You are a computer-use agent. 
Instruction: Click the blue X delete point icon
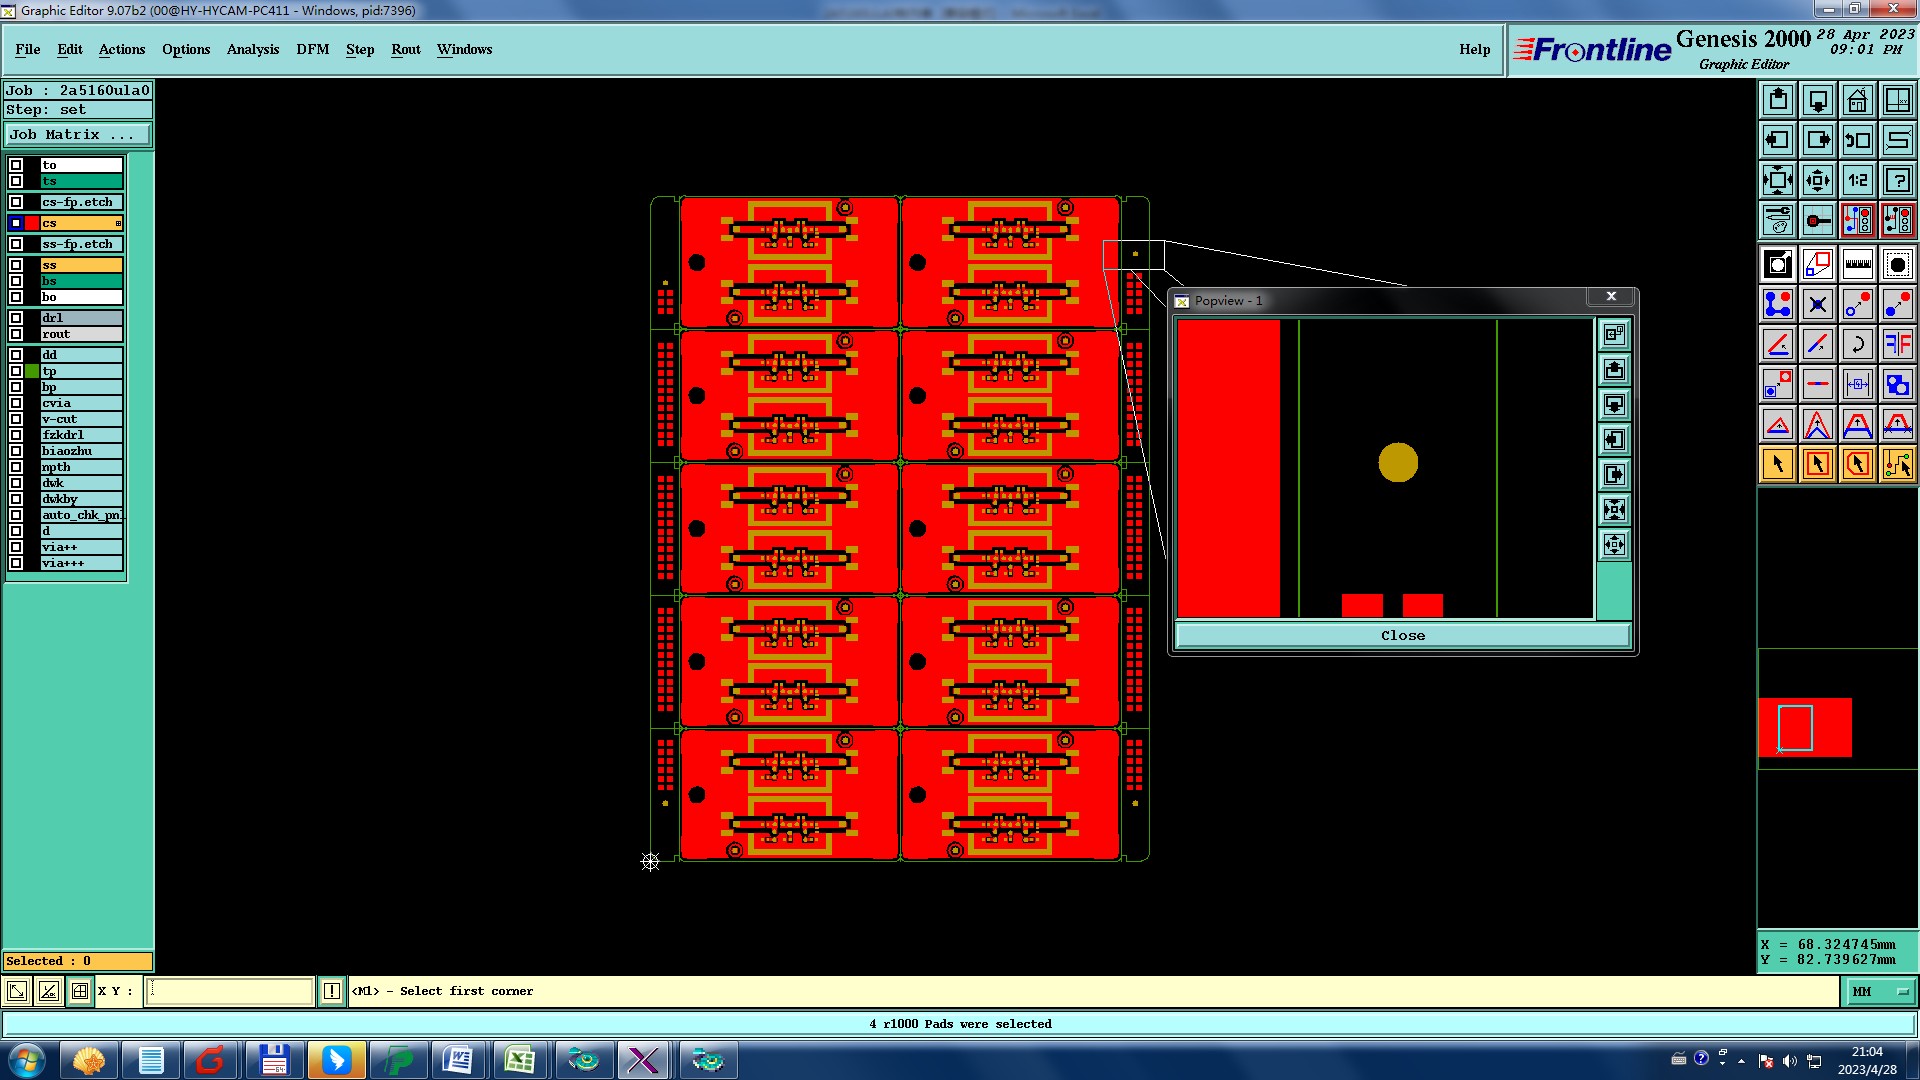click(1818, 304)
